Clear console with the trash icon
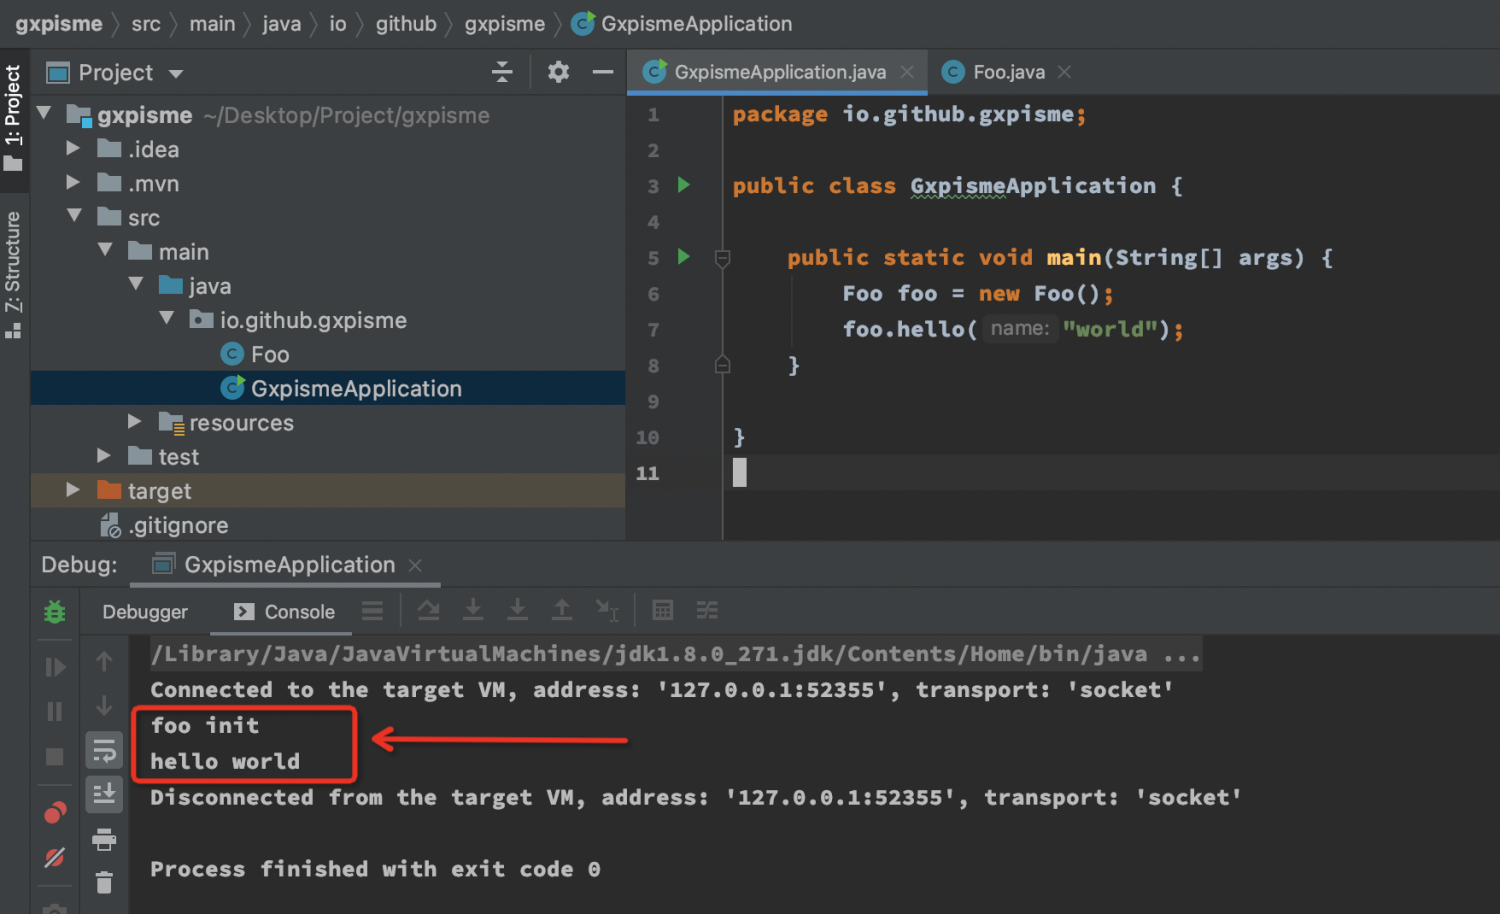This screenshot has width=1500, height=914. pyautogui.click(x=104, y=882)
